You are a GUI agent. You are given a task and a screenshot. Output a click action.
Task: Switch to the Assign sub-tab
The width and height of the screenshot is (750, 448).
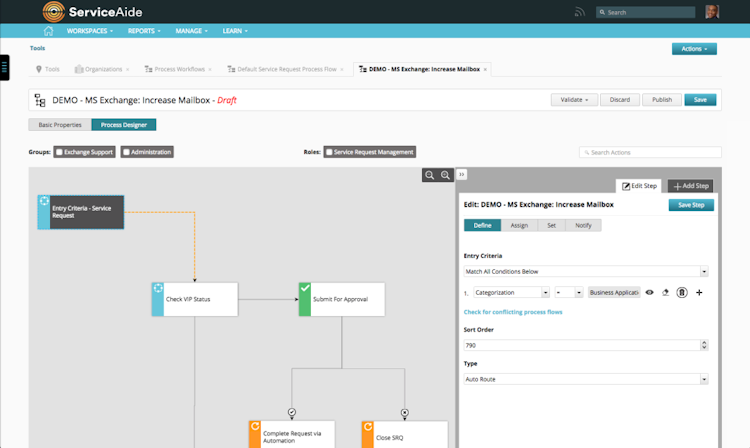click(519, 225)
